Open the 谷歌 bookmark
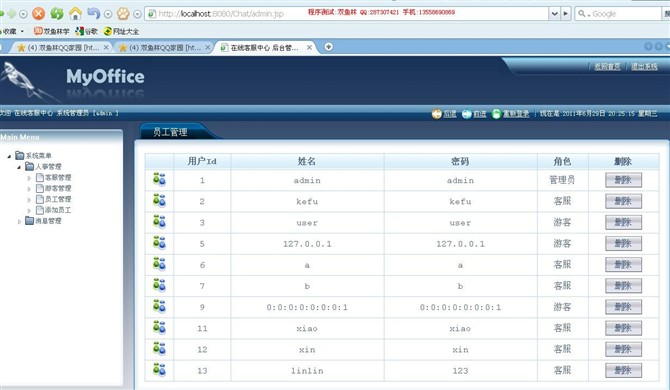This screenshot has width=670, height=390. click(86, 31)
